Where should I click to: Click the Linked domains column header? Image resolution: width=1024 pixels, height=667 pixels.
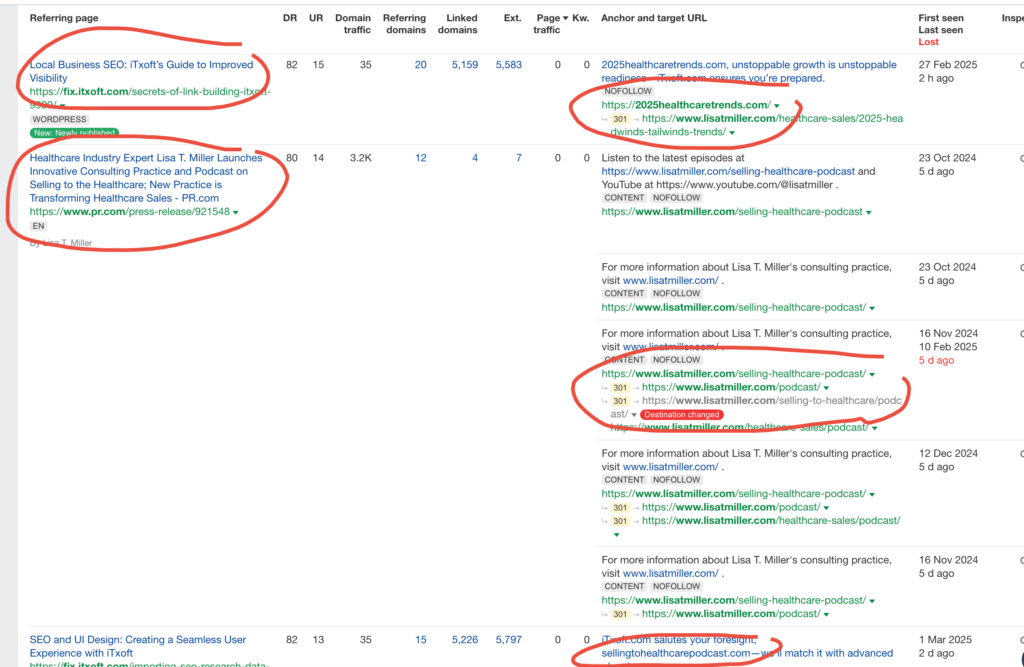pyautogui.click(x=458, y=24)
